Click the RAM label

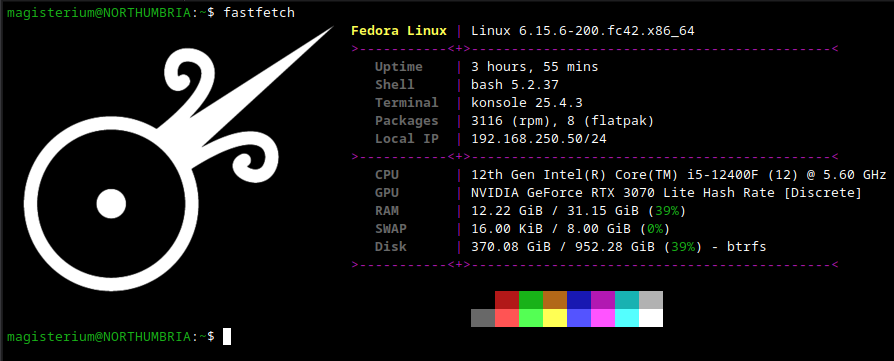point(387,211)
